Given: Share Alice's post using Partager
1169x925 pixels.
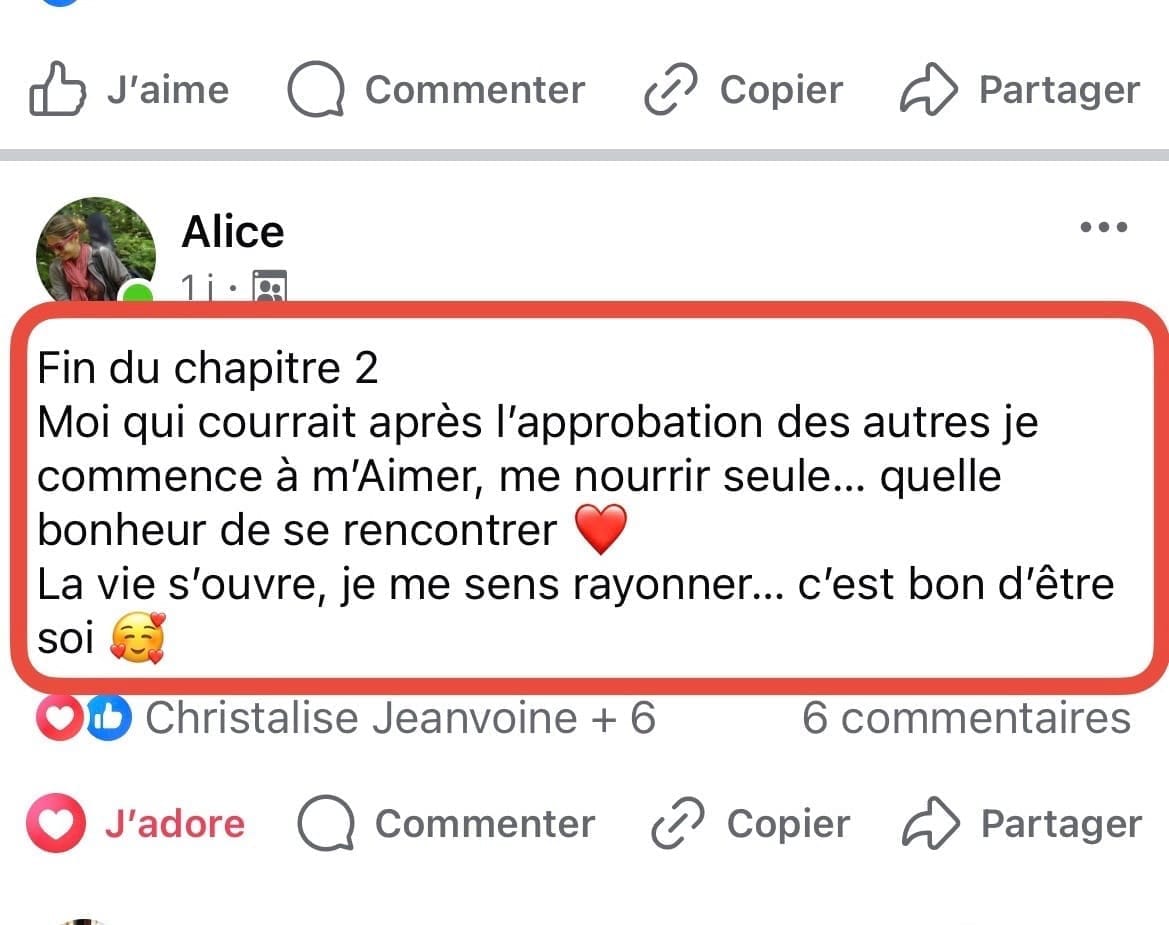Looking at the screenshot, I should (1021, 824).
